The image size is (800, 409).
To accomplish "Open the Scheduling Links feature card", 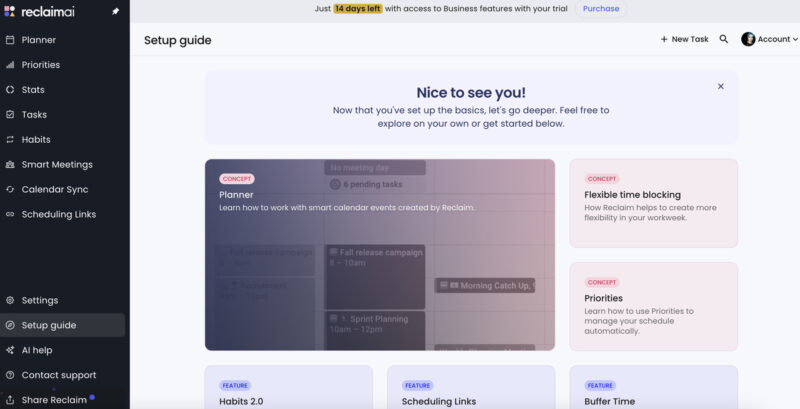I will 471,387.
